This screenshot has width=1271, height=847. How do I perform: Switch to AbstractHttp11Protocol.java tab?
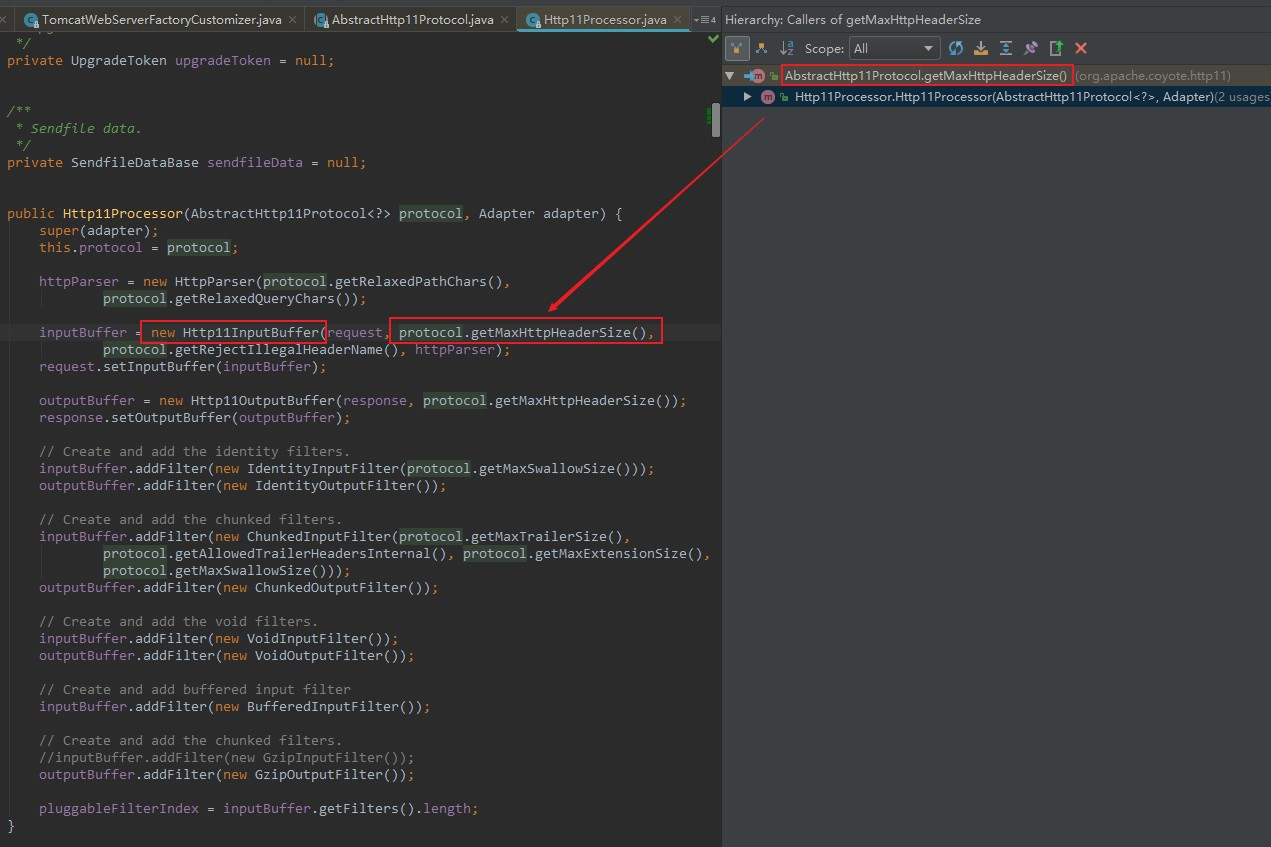412,19
